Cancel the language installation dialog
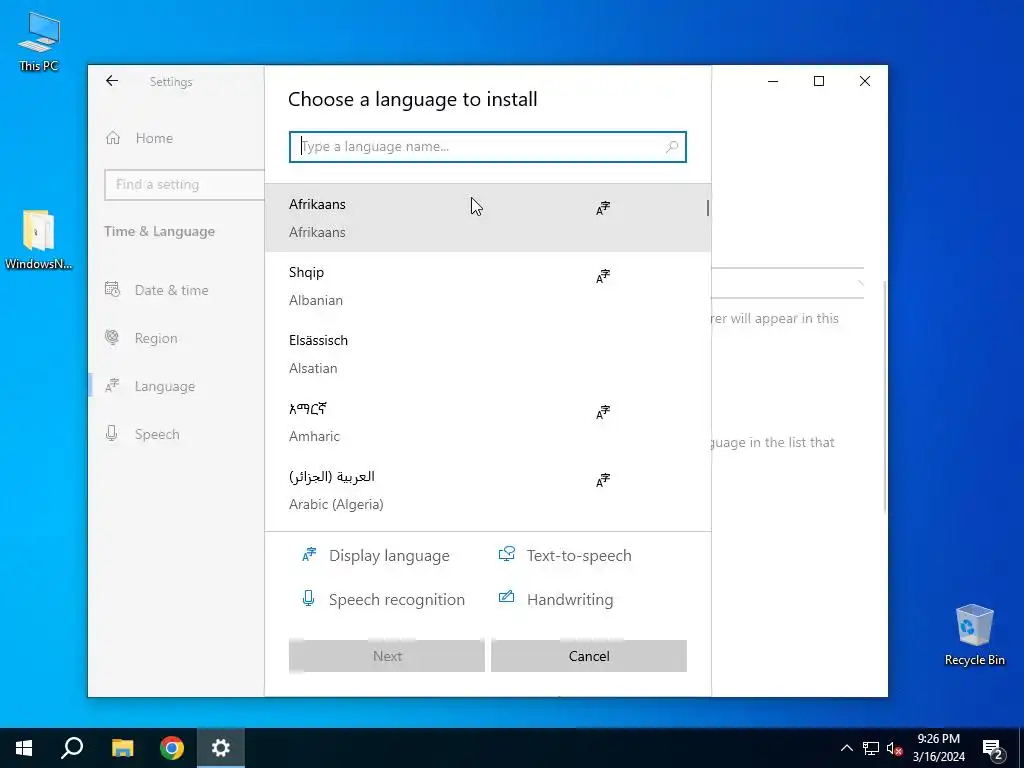This screenshot has width=1024, height=768. (x=588, y=656)
